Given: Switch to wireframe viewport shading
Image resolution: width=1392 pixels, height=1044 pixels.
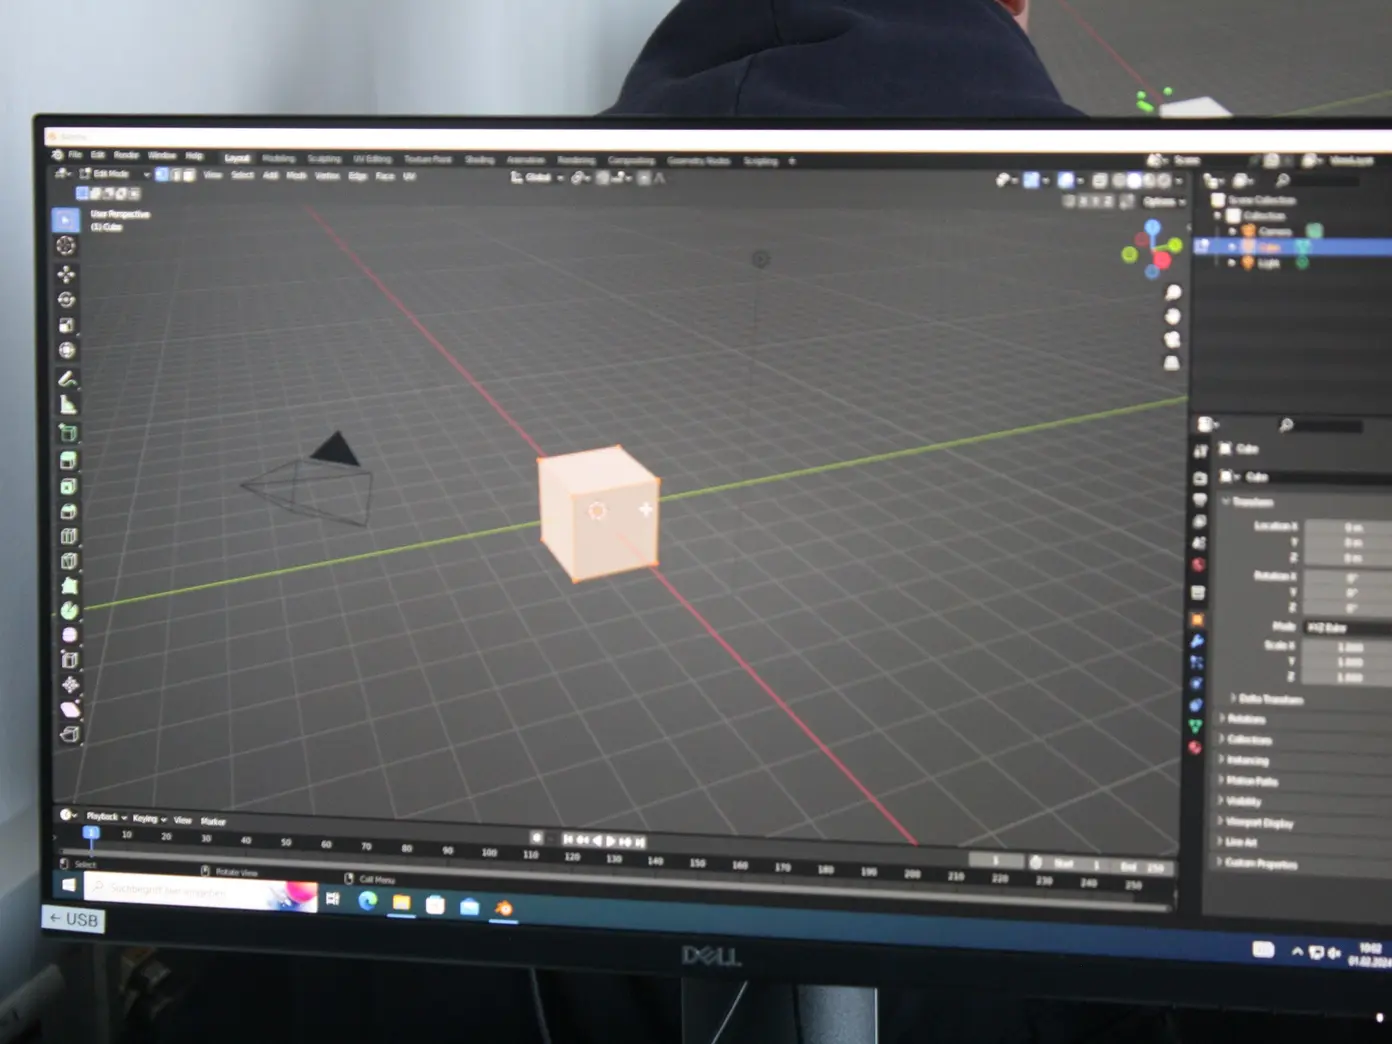Looking at the screenshot, I should tap(1119, 181).
